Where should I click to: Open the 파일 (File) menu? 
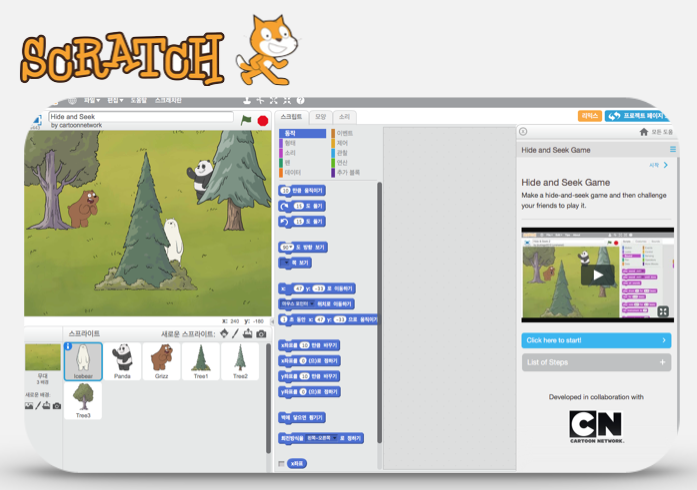click(x=92, y=100)
